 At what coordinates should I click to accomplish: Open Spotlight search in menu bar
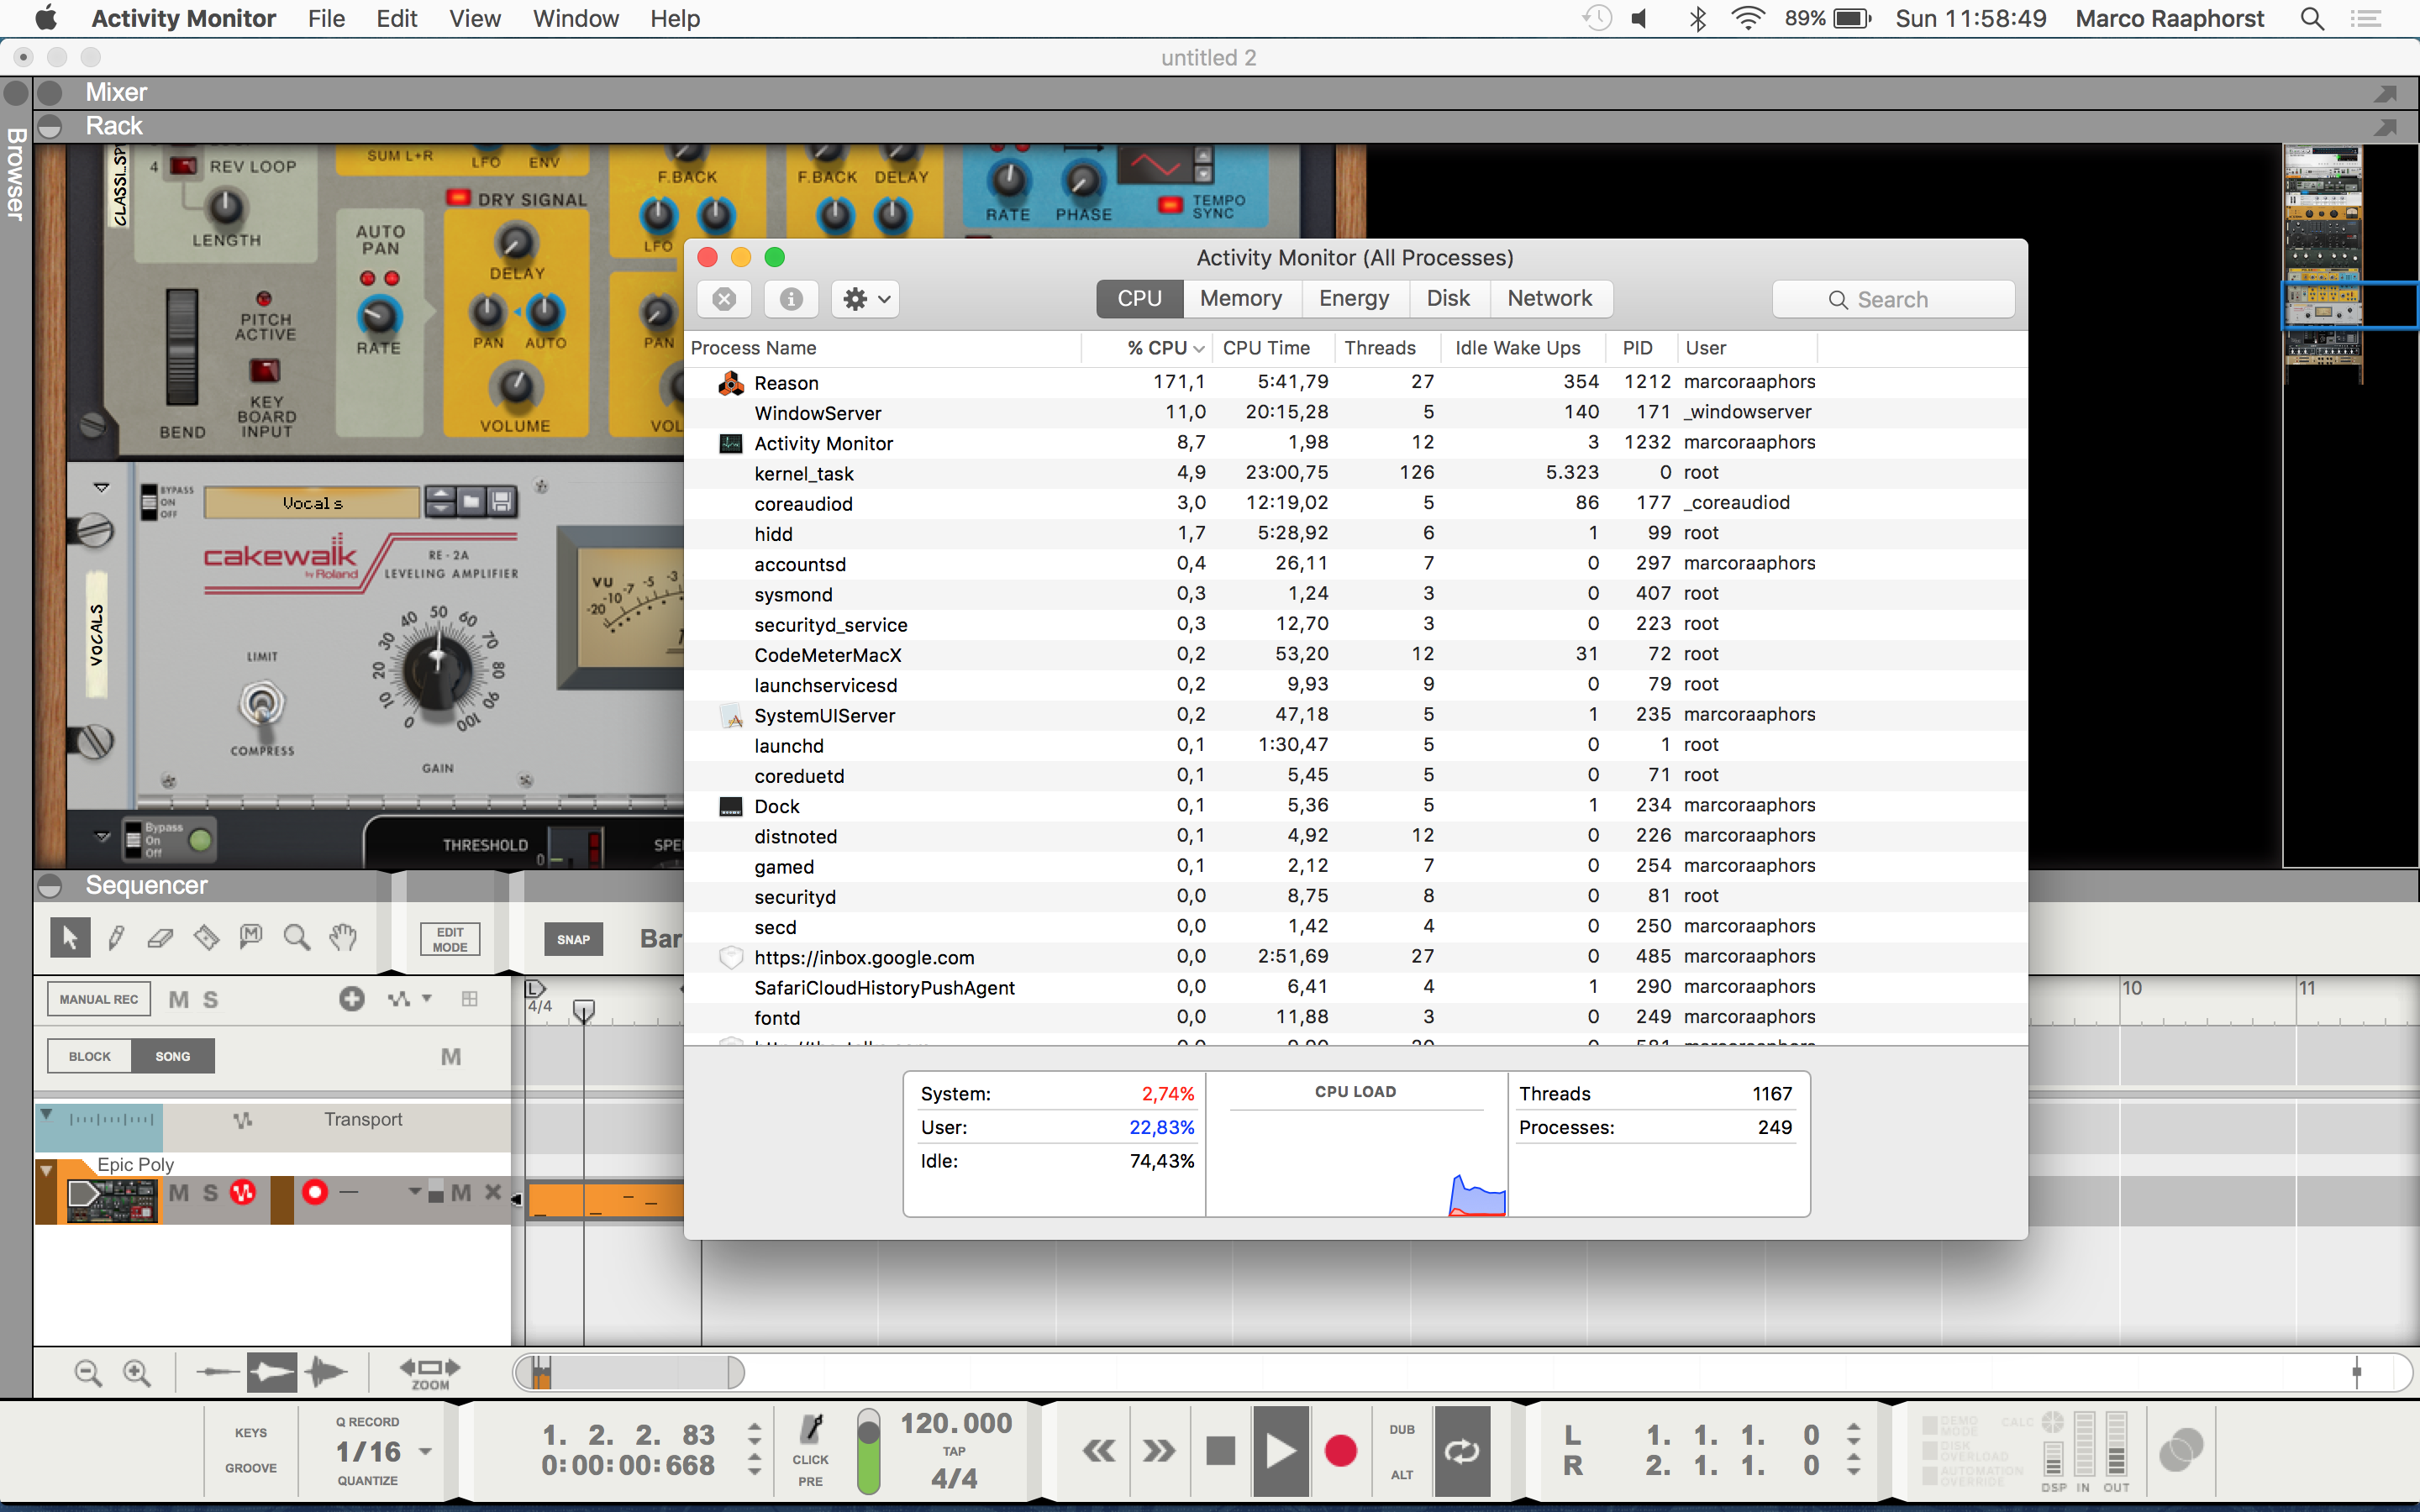pyautogui.click(x=2312, y=19)
